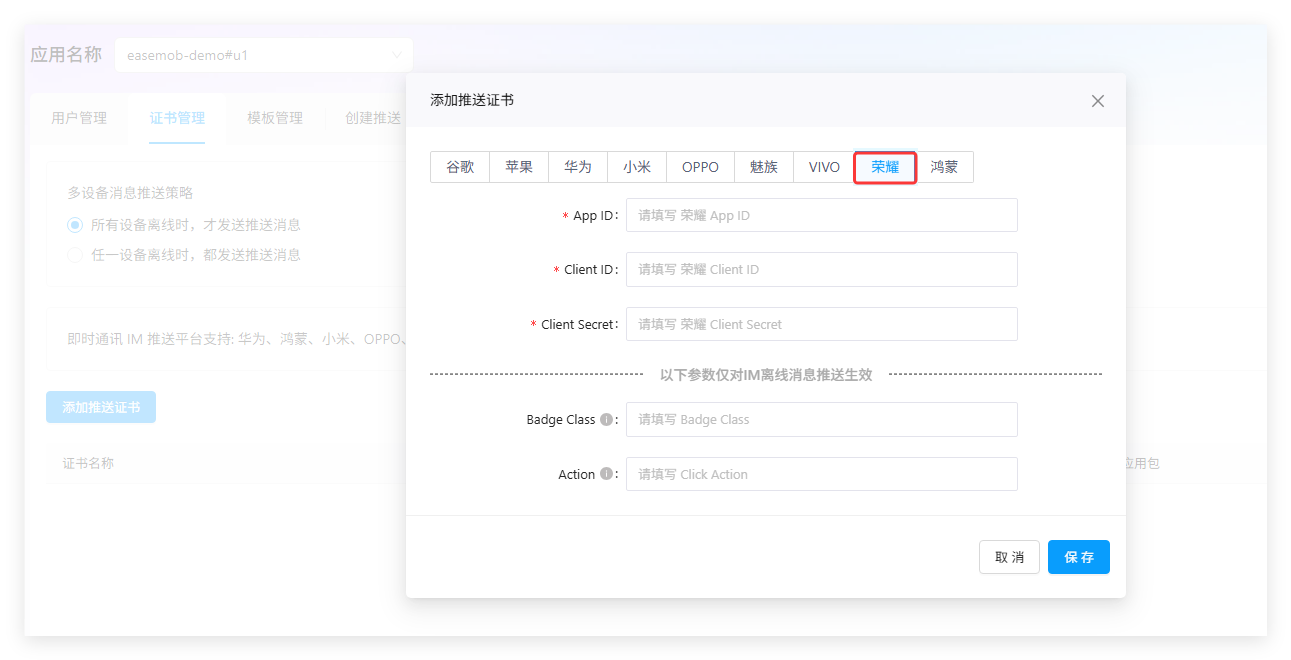
Task: Close the 添加推送证书 dialog with the X icon
Action: coord(1097,101)
